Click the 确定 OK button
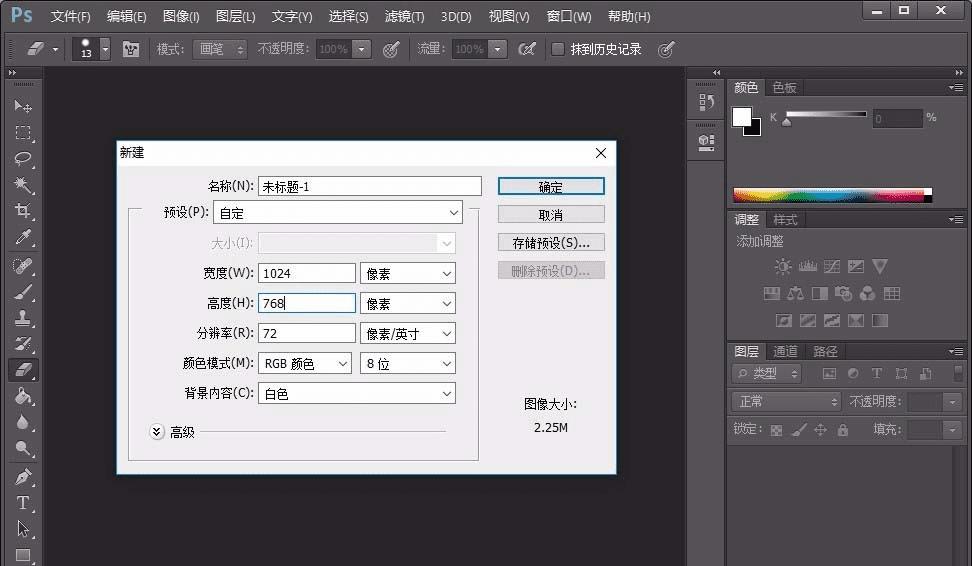The height and width of the screenshot is (566, 972). [551, 187]
